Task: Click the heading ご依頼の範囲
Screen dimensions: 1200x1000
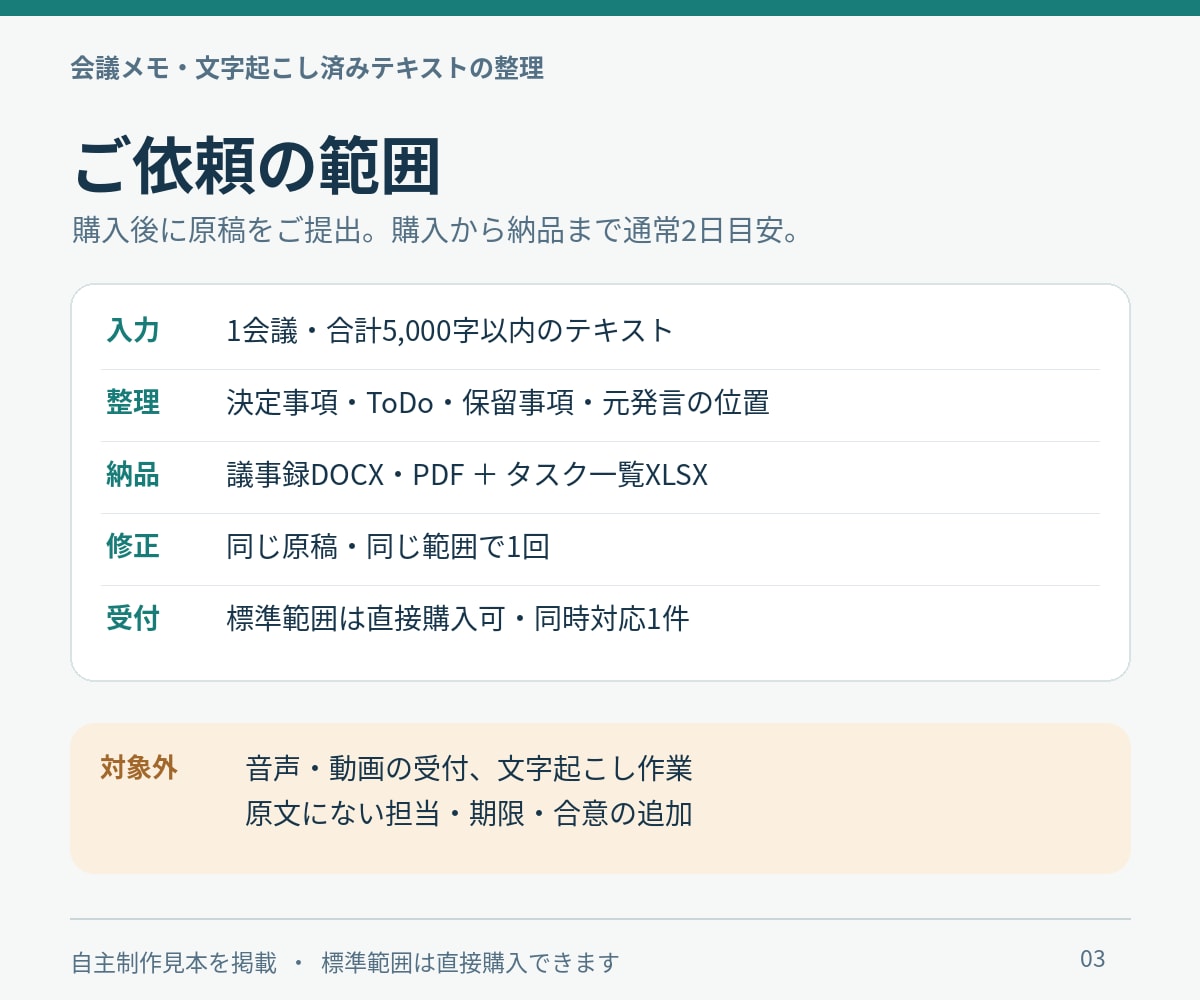Action: pyautogui.click(x=257, y=166)
